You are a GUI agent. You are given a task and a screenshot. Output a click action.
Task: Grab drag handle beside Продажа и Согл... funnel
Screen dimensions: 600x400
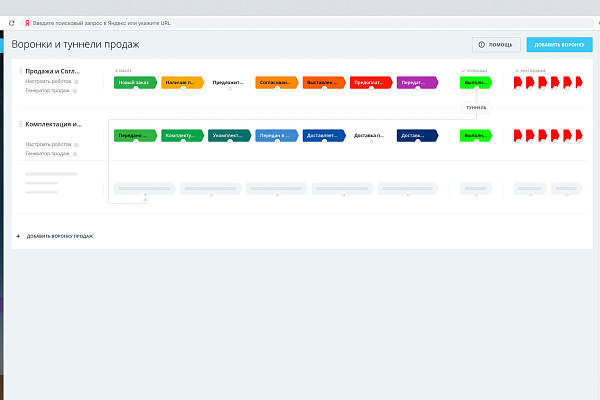[x=20, y=71]
